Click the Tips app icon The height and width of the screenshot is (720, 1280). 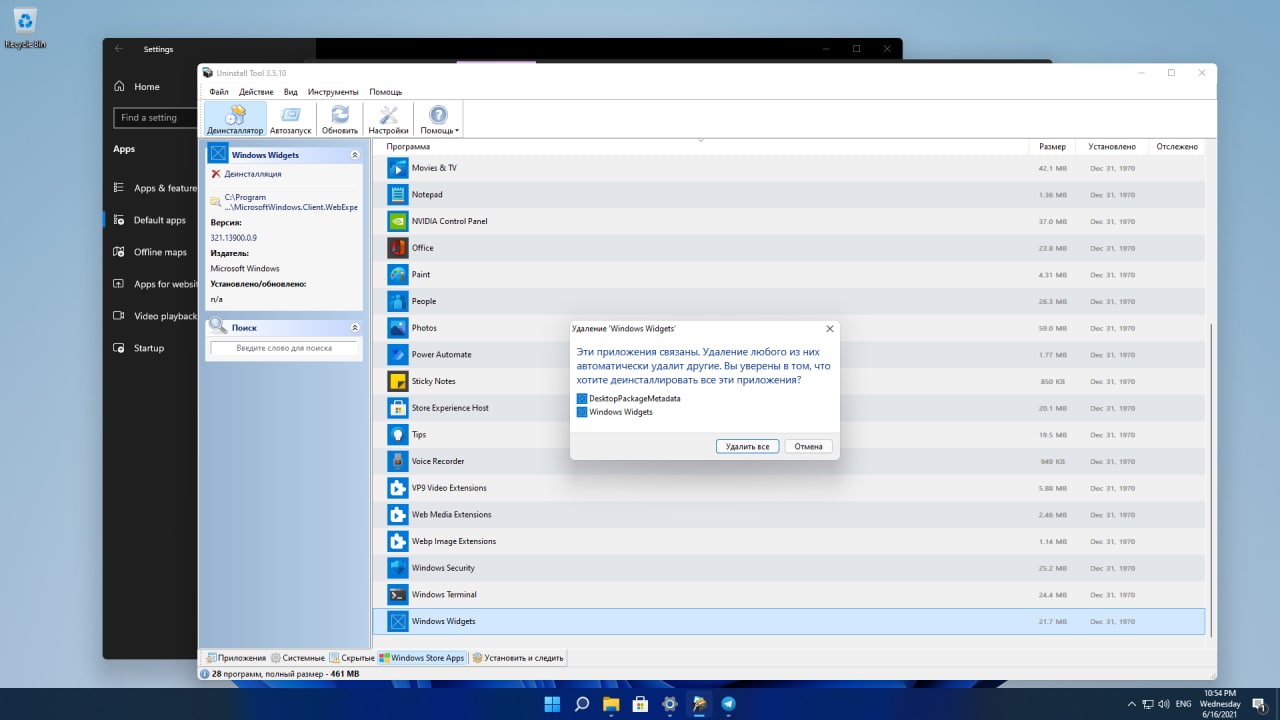tap(397, 434)
